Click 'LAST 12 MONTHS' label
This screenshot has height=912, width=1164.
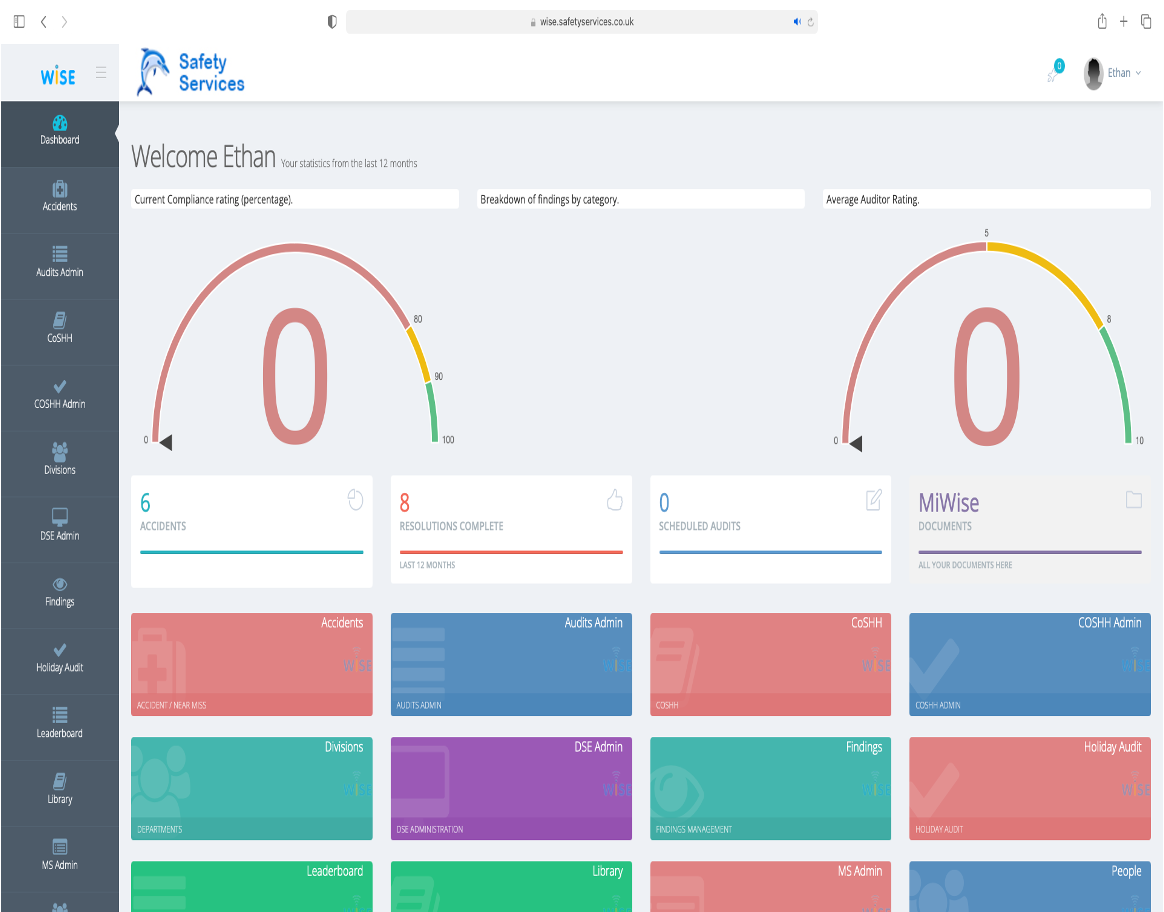pos(428,565)
